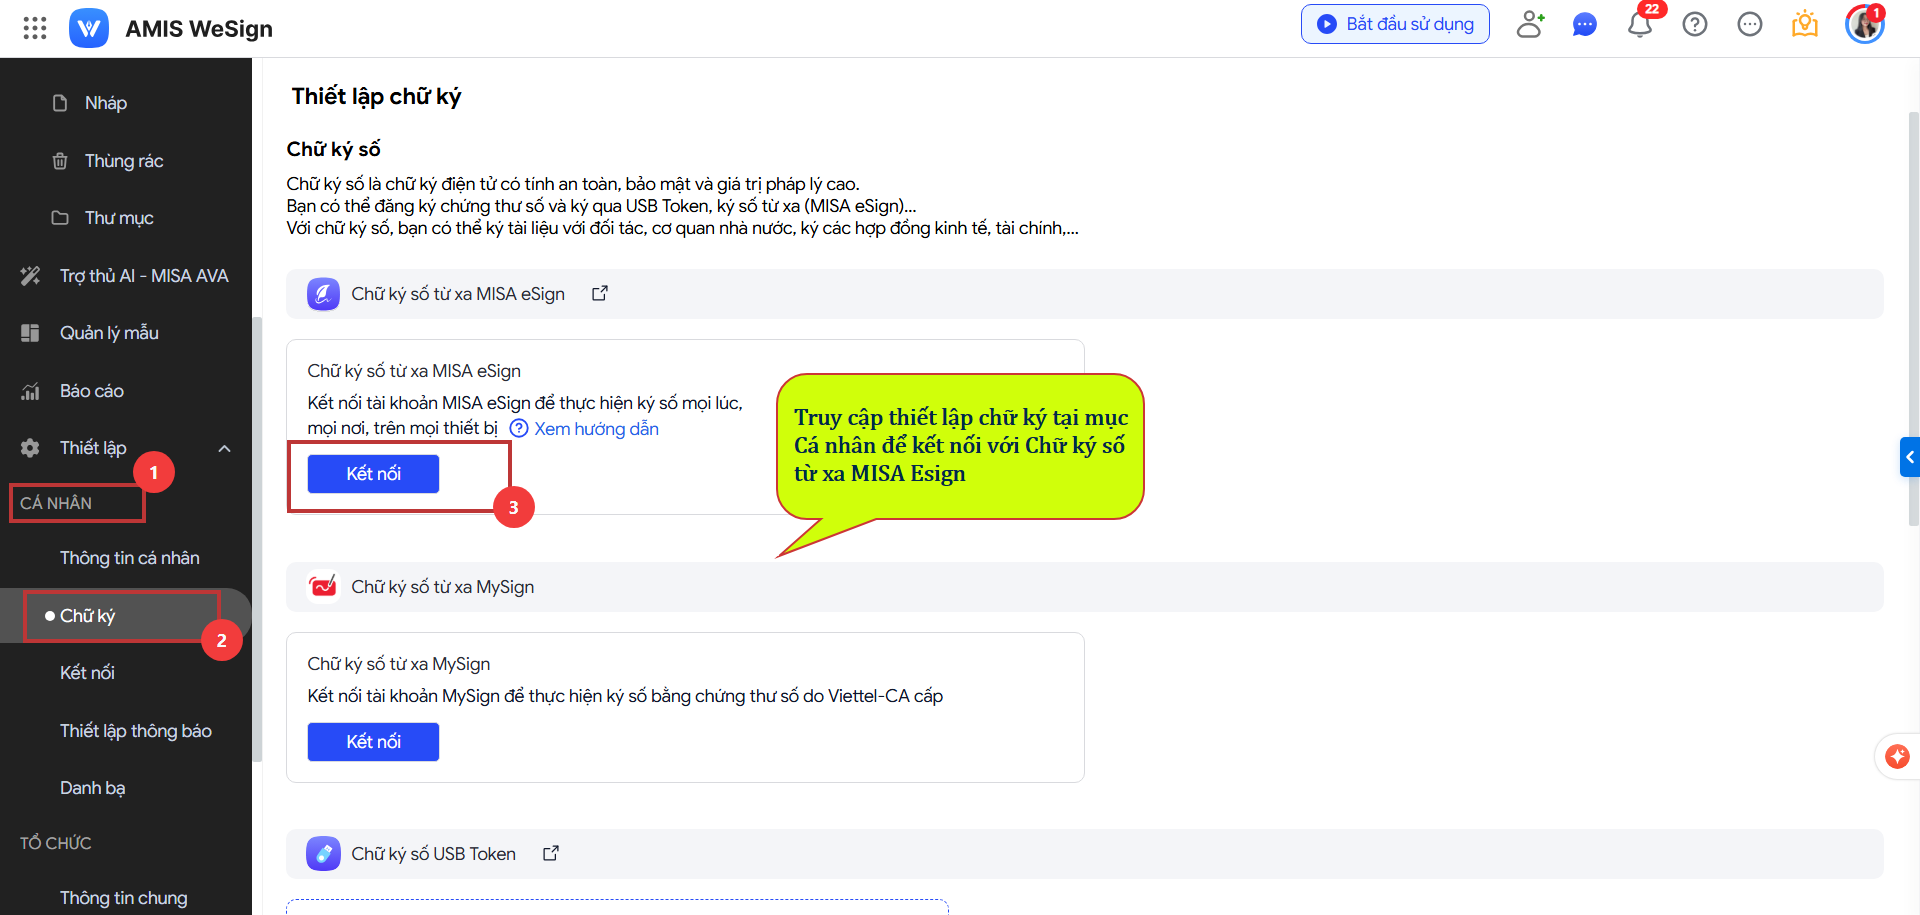
Task: Click the Bắt đầu sử dụng button
Action: [1395, 24]
